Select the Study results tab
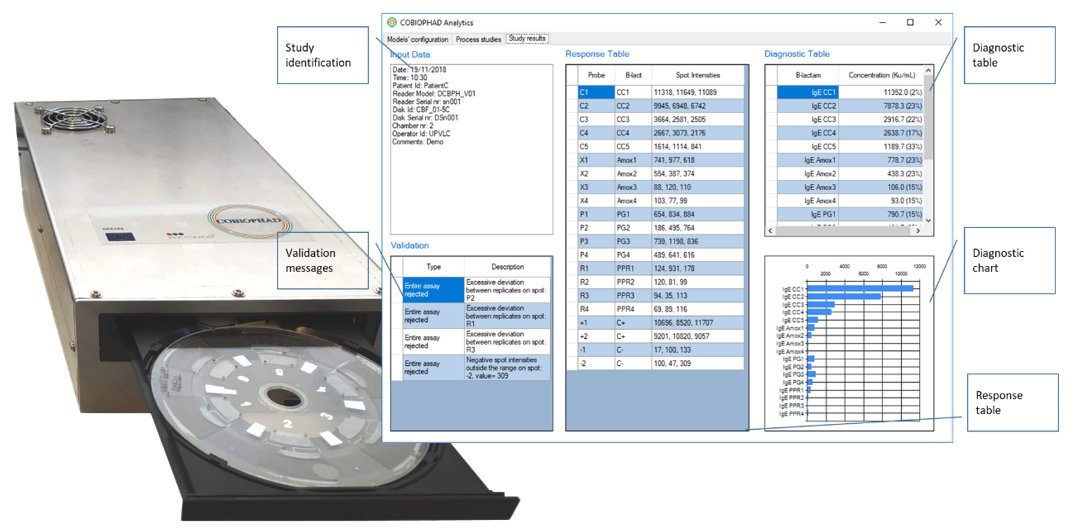The image size is (1079, 528). pyautogui.click(x=527, y=39)
